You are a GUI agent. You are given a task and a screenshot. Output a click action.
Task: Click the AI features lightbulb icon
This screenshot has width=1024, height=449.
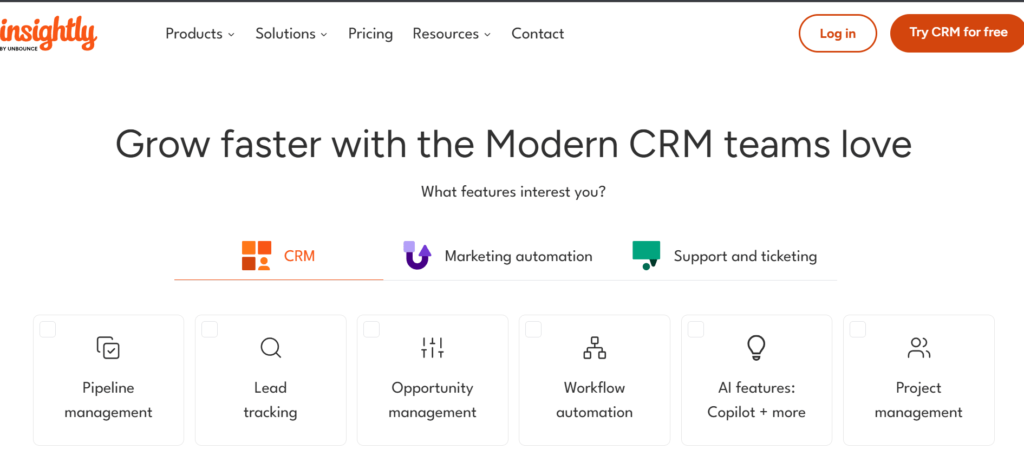pyautogui.click(x=756, y=348)
